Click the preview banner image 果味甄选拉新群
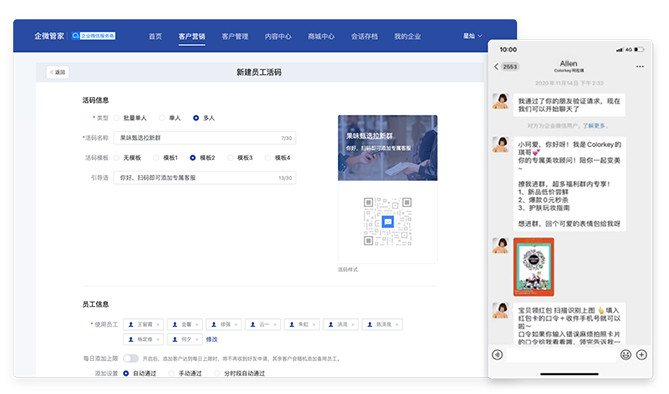The image size is (669, 394). click(387, 148)
